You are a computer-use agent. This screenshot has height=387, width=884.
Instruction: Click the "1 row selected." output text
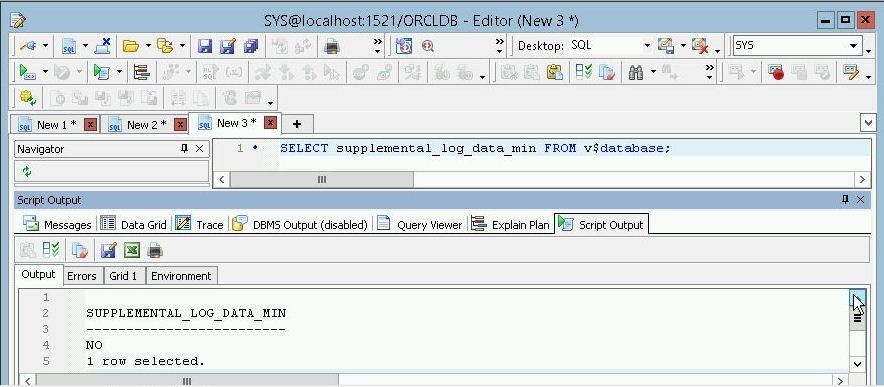point(146,361)
